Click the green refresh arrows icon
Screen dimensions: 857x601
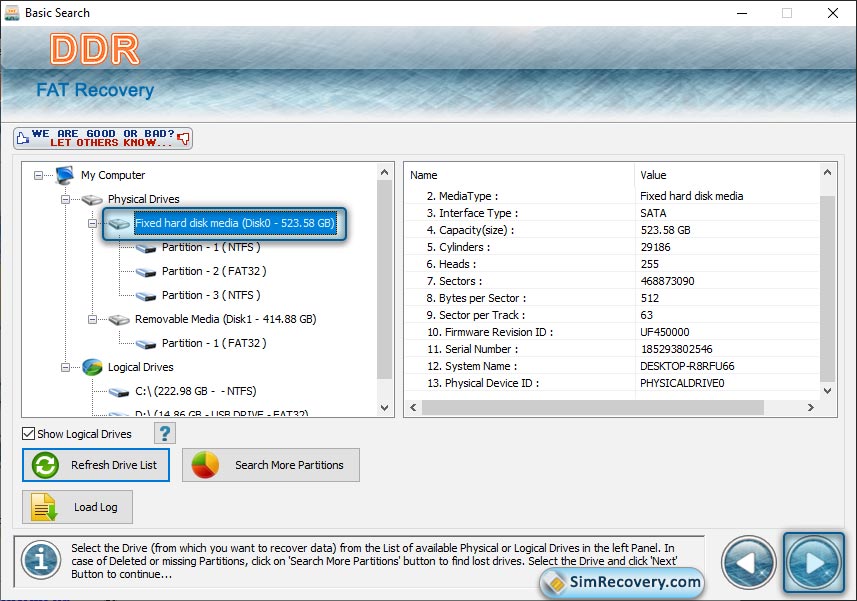tap(45, 466)
